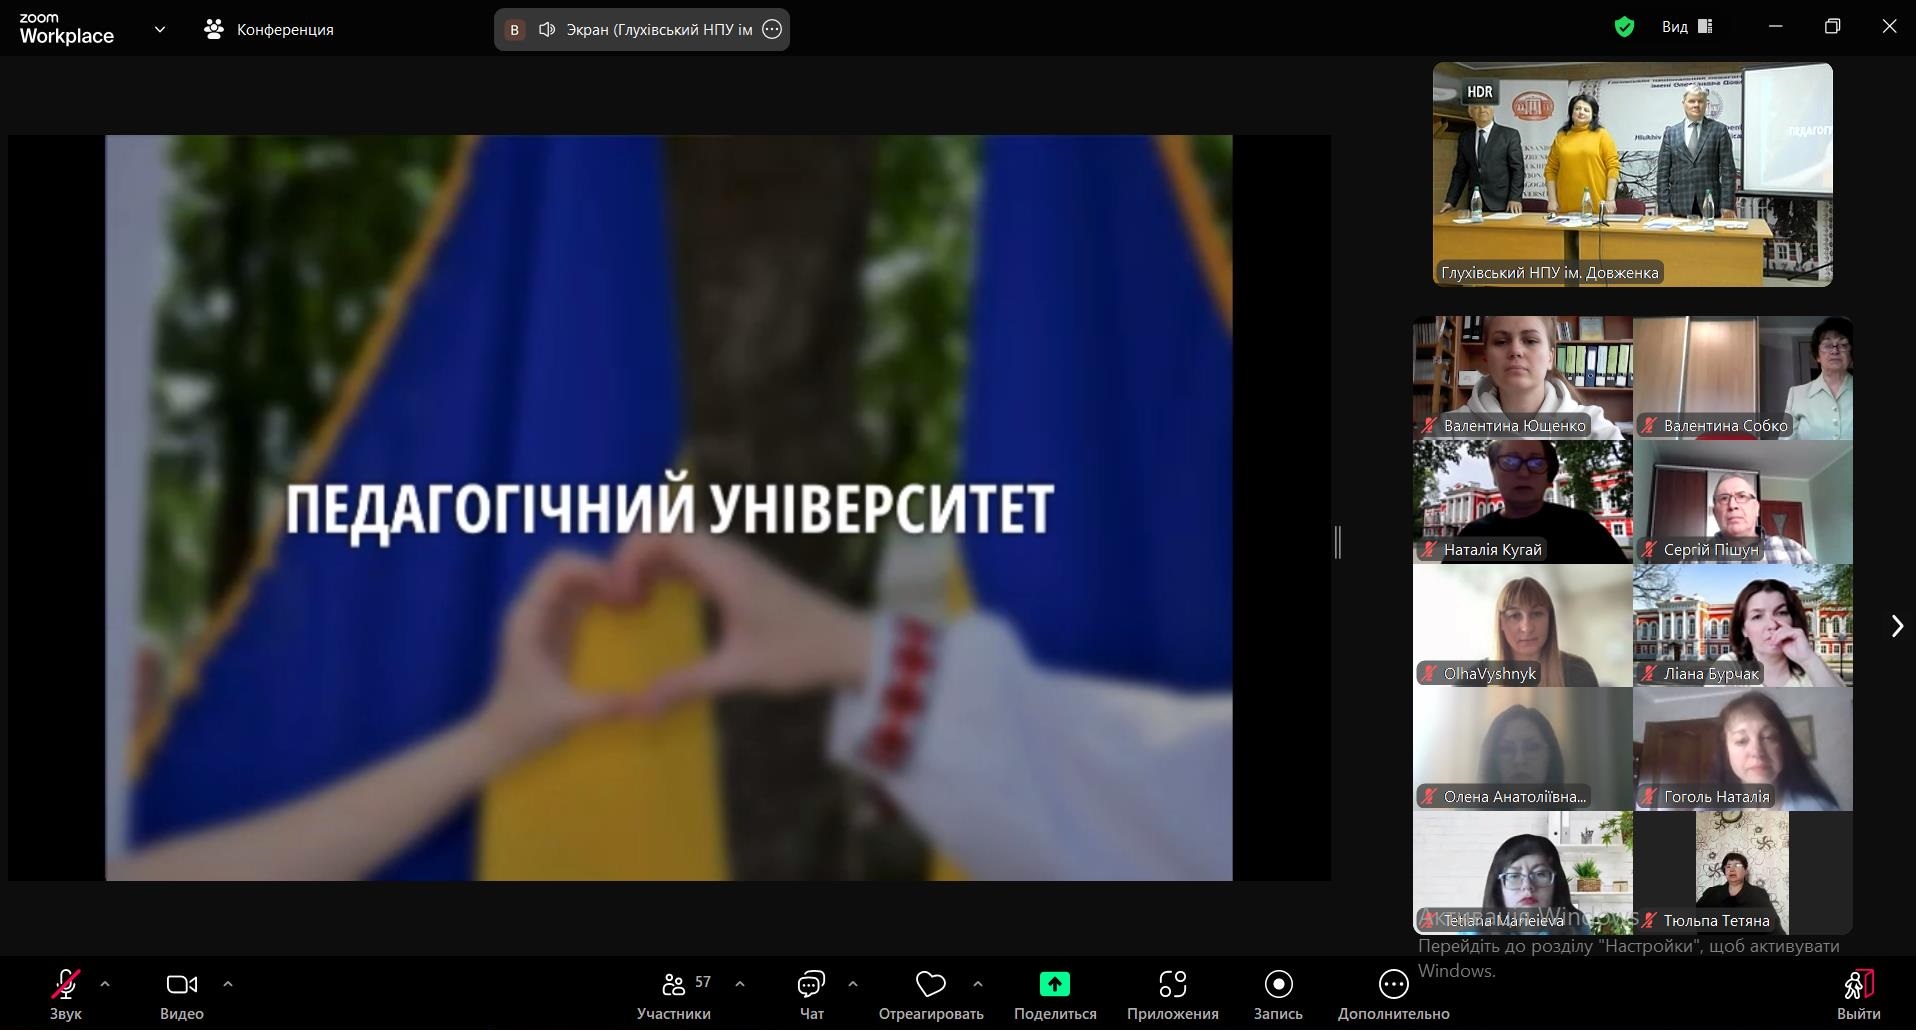Grab the divider handle beside shared screen

click(1338, 542)
